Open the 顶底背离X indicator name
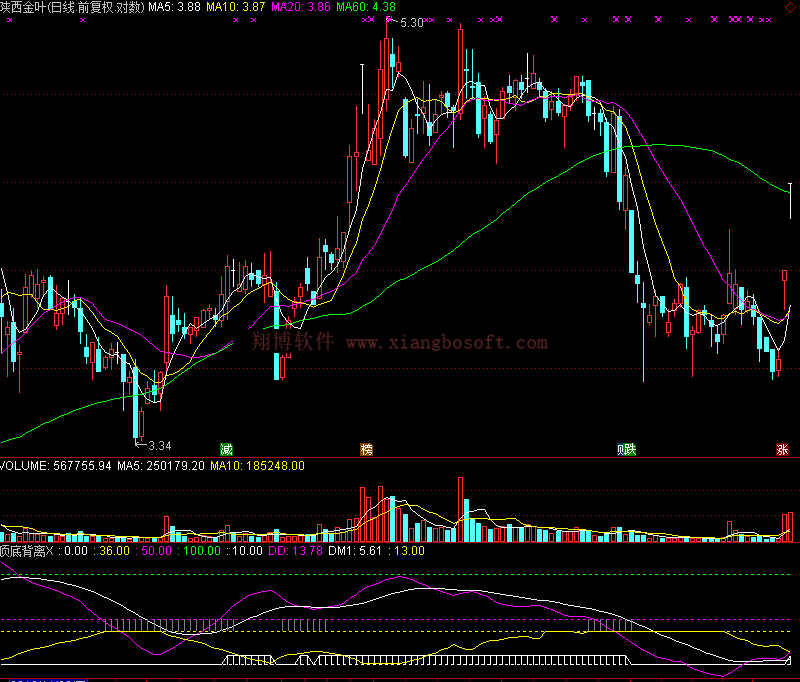 [28, 550]
